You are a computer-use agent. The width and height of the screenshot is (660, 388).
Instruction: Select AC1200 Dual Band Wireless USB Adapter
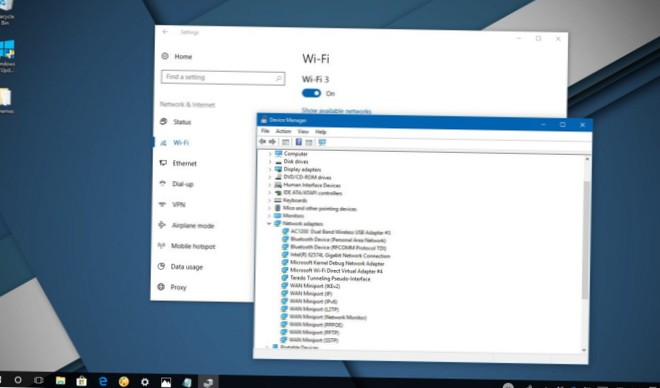pos(341,232)
